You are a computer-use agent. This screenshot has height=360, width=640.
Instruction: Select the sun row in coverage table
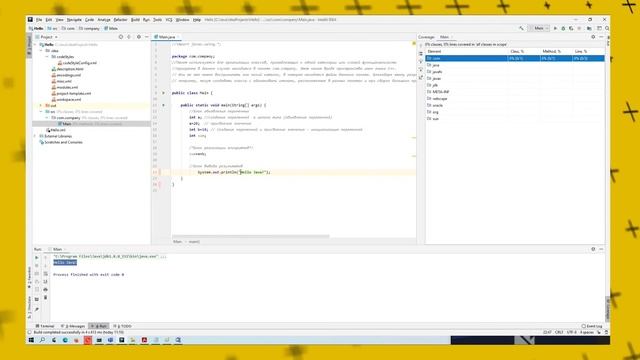point(515,119)
